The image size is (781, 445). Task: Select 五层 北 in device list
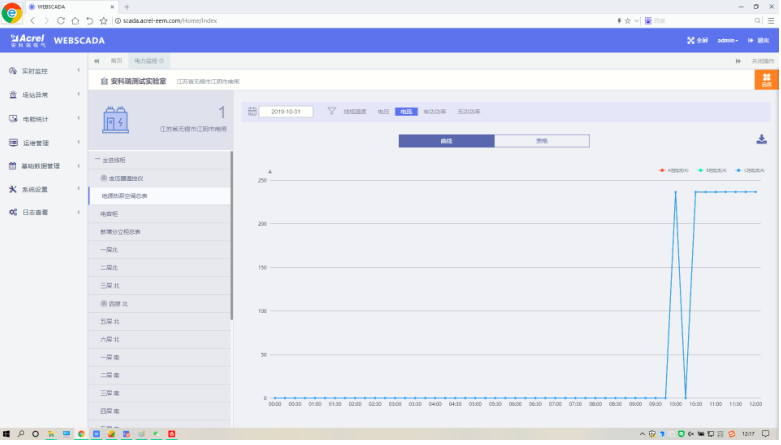(x=111, y=321)
